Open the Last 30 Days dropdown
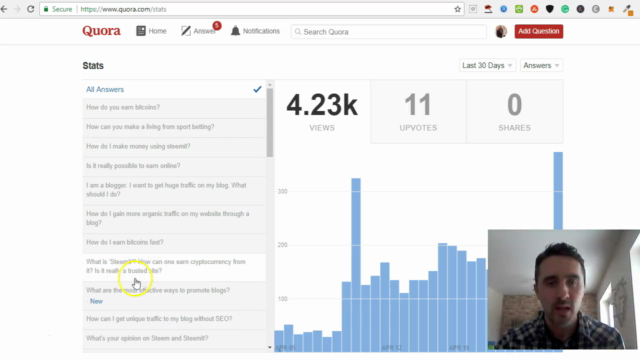The width and height of the screenshot is (640, 360). [487, 66]
